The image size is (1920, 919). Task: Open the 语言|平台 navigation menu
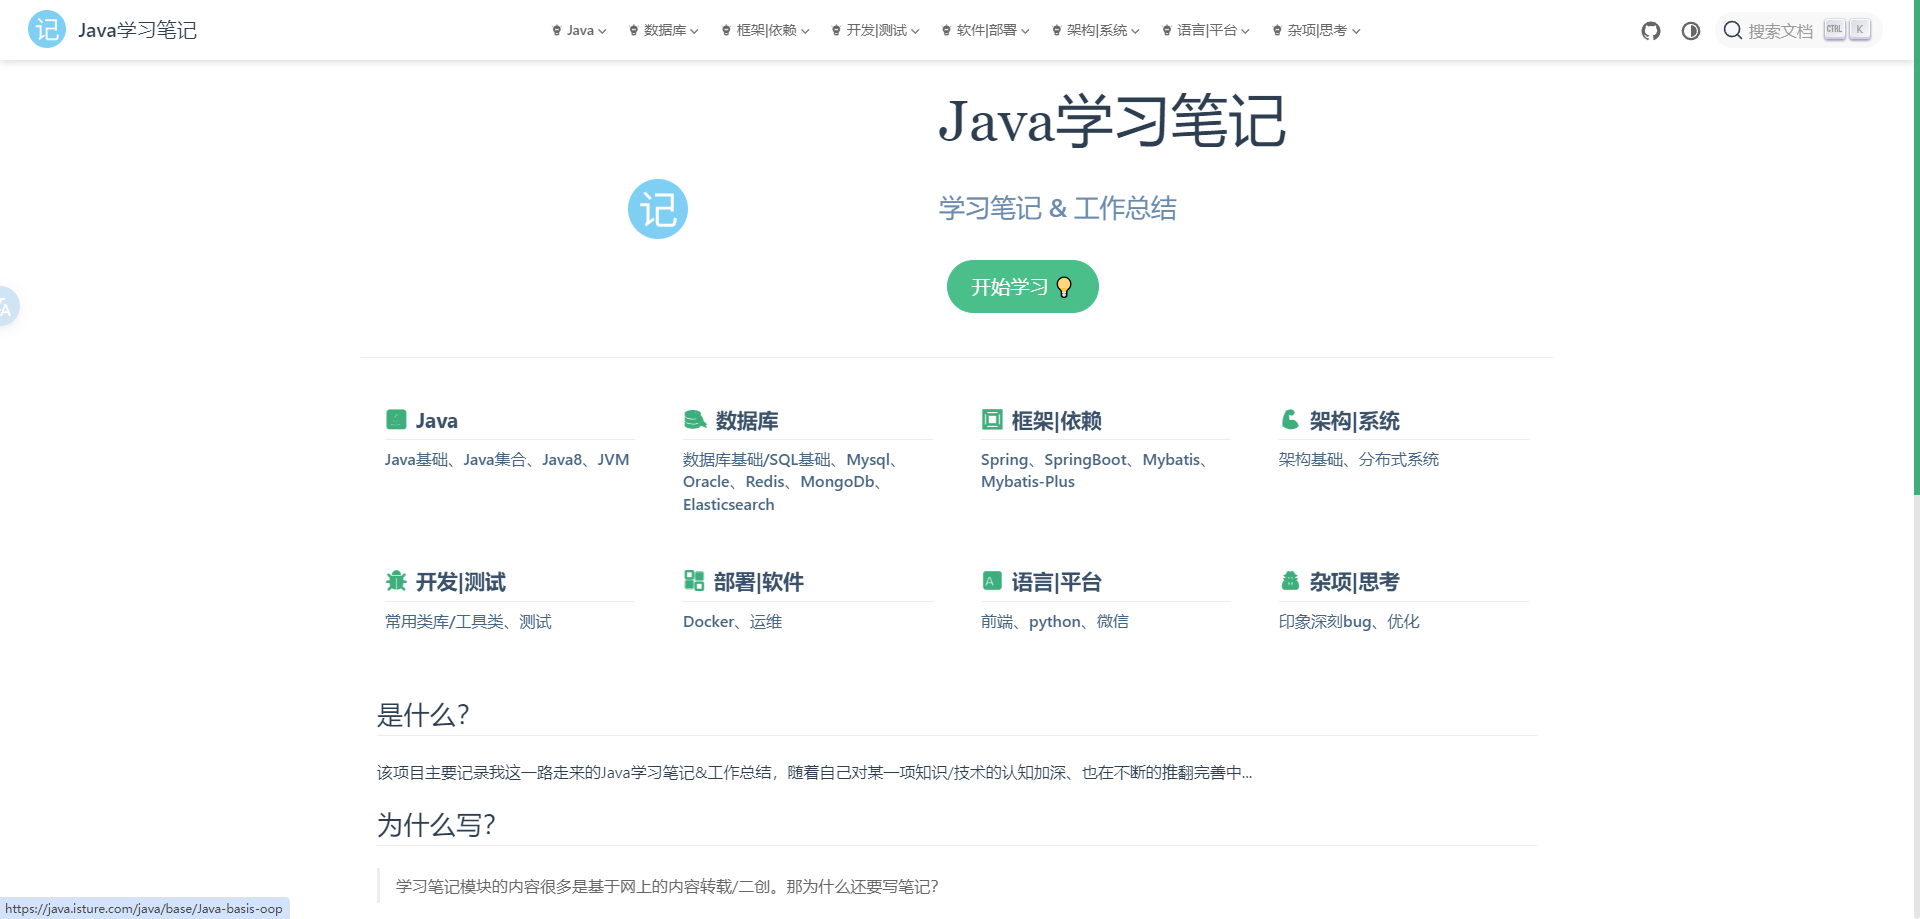pos(1207,31)
